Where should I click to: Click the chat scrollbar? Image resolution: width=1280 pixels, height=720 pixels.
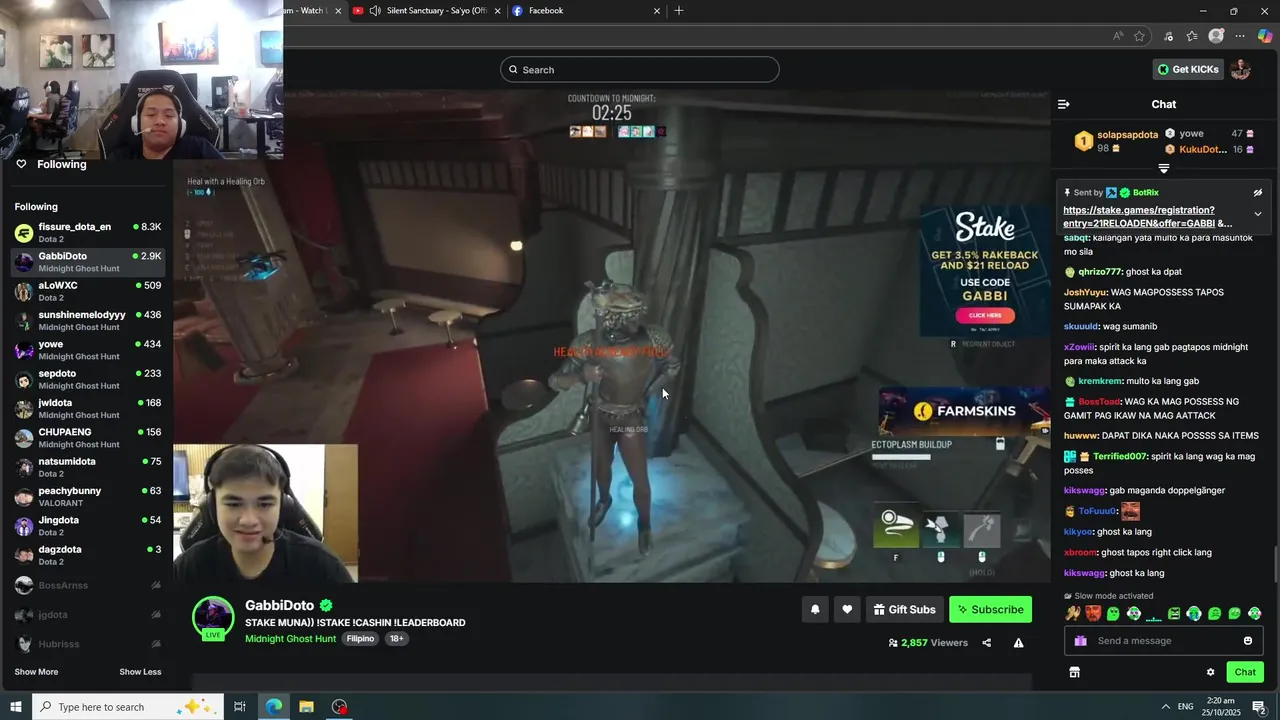1274,564
